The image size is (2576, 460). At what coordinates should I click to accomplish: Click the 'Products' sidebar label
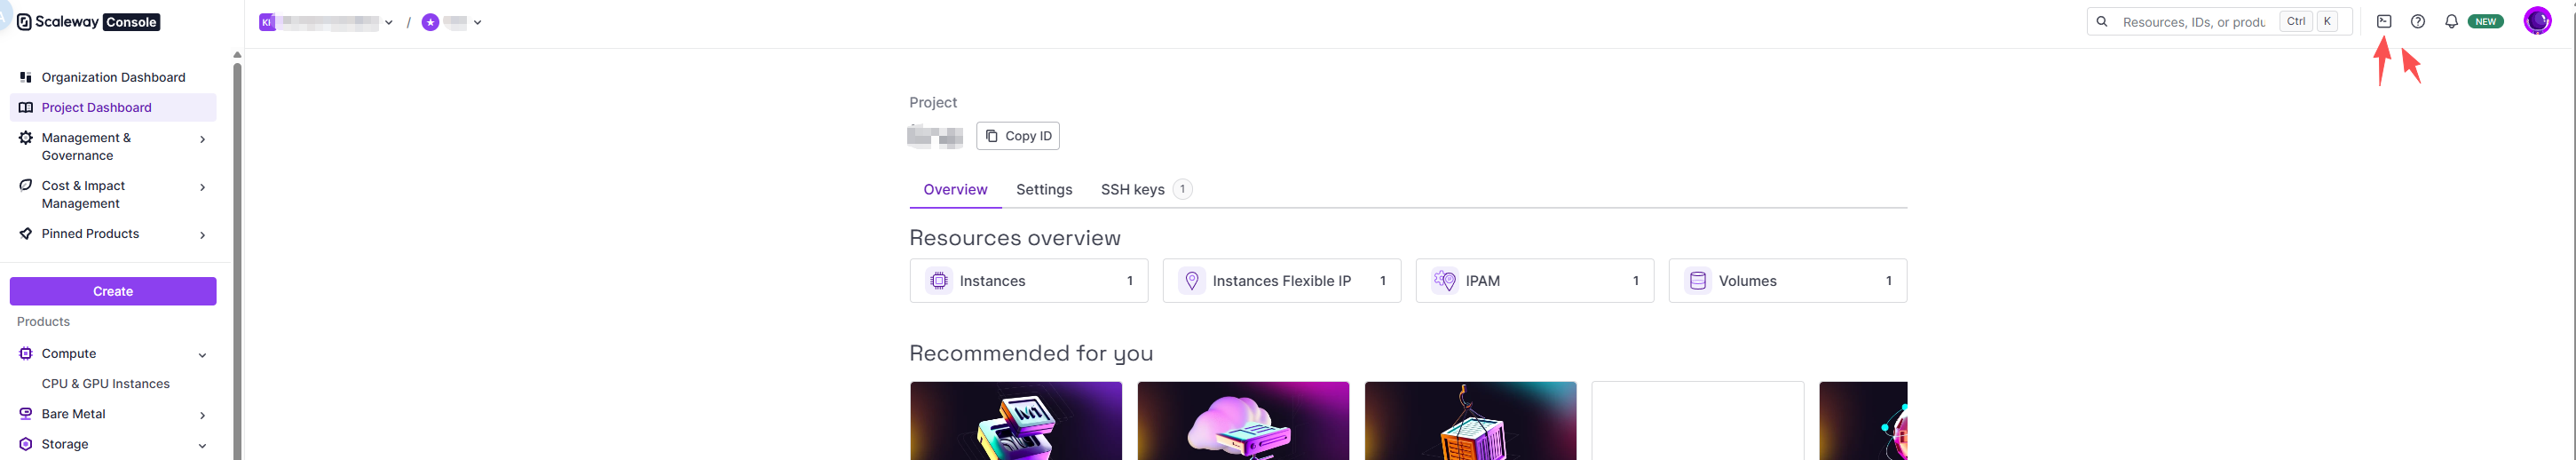(x=43, y=321)
